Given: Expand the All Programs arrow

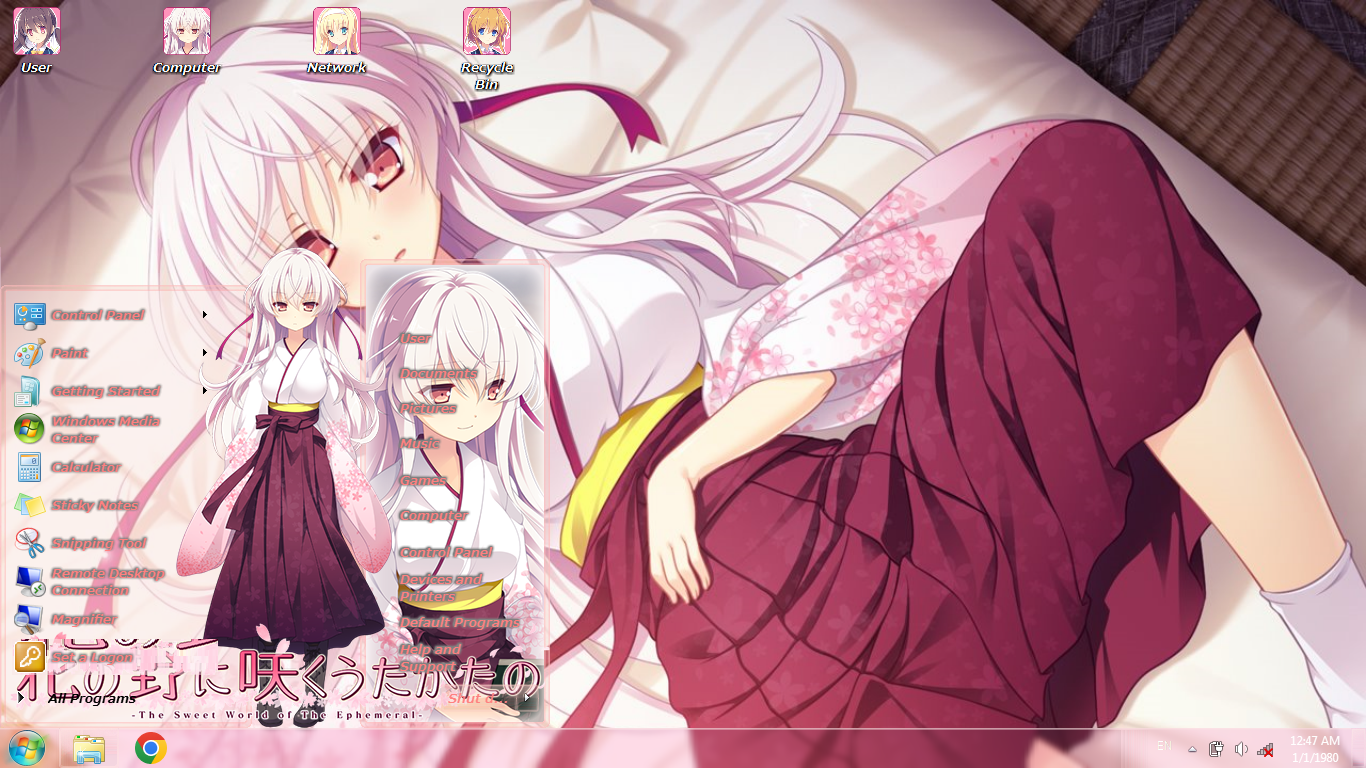Looking at the screenshot, I should pyautogui.click(x=21, y=699).
